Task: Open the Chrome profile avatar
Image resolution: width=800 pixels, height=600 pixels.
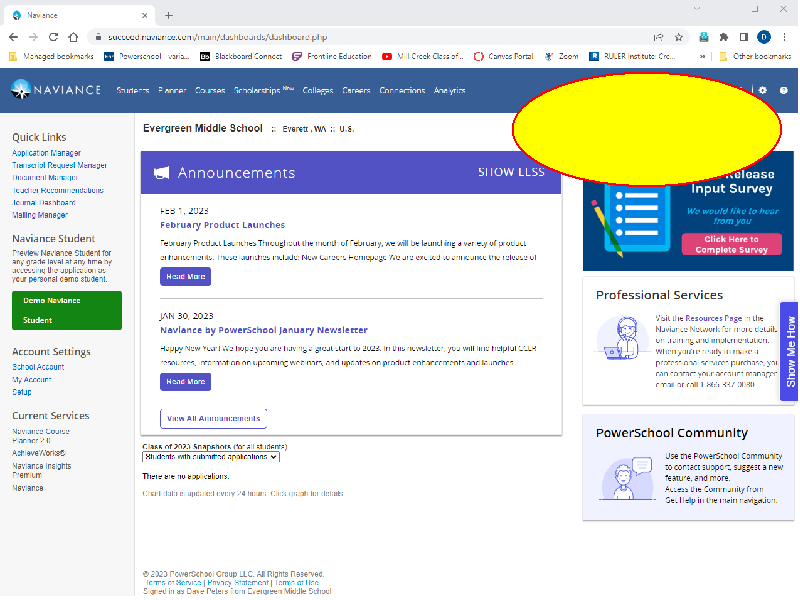Action: pyautogui.click(x=764, y=37)
